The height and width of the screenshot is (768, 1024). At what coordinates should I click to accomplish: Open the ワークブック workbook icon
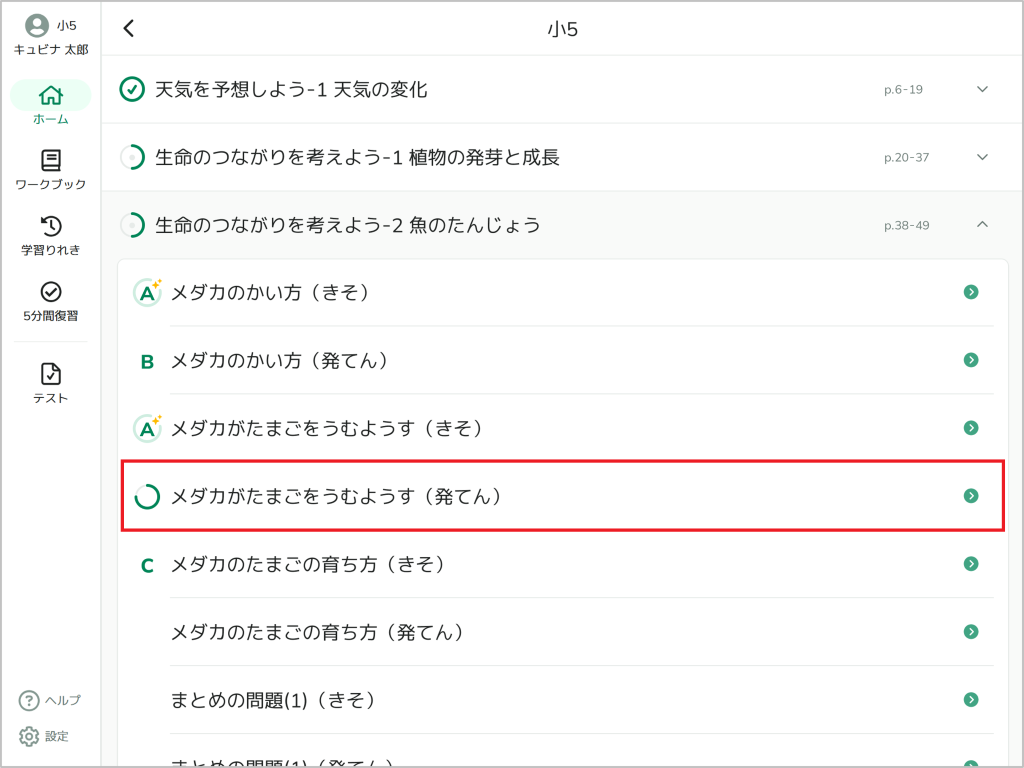tap(50, 160)
